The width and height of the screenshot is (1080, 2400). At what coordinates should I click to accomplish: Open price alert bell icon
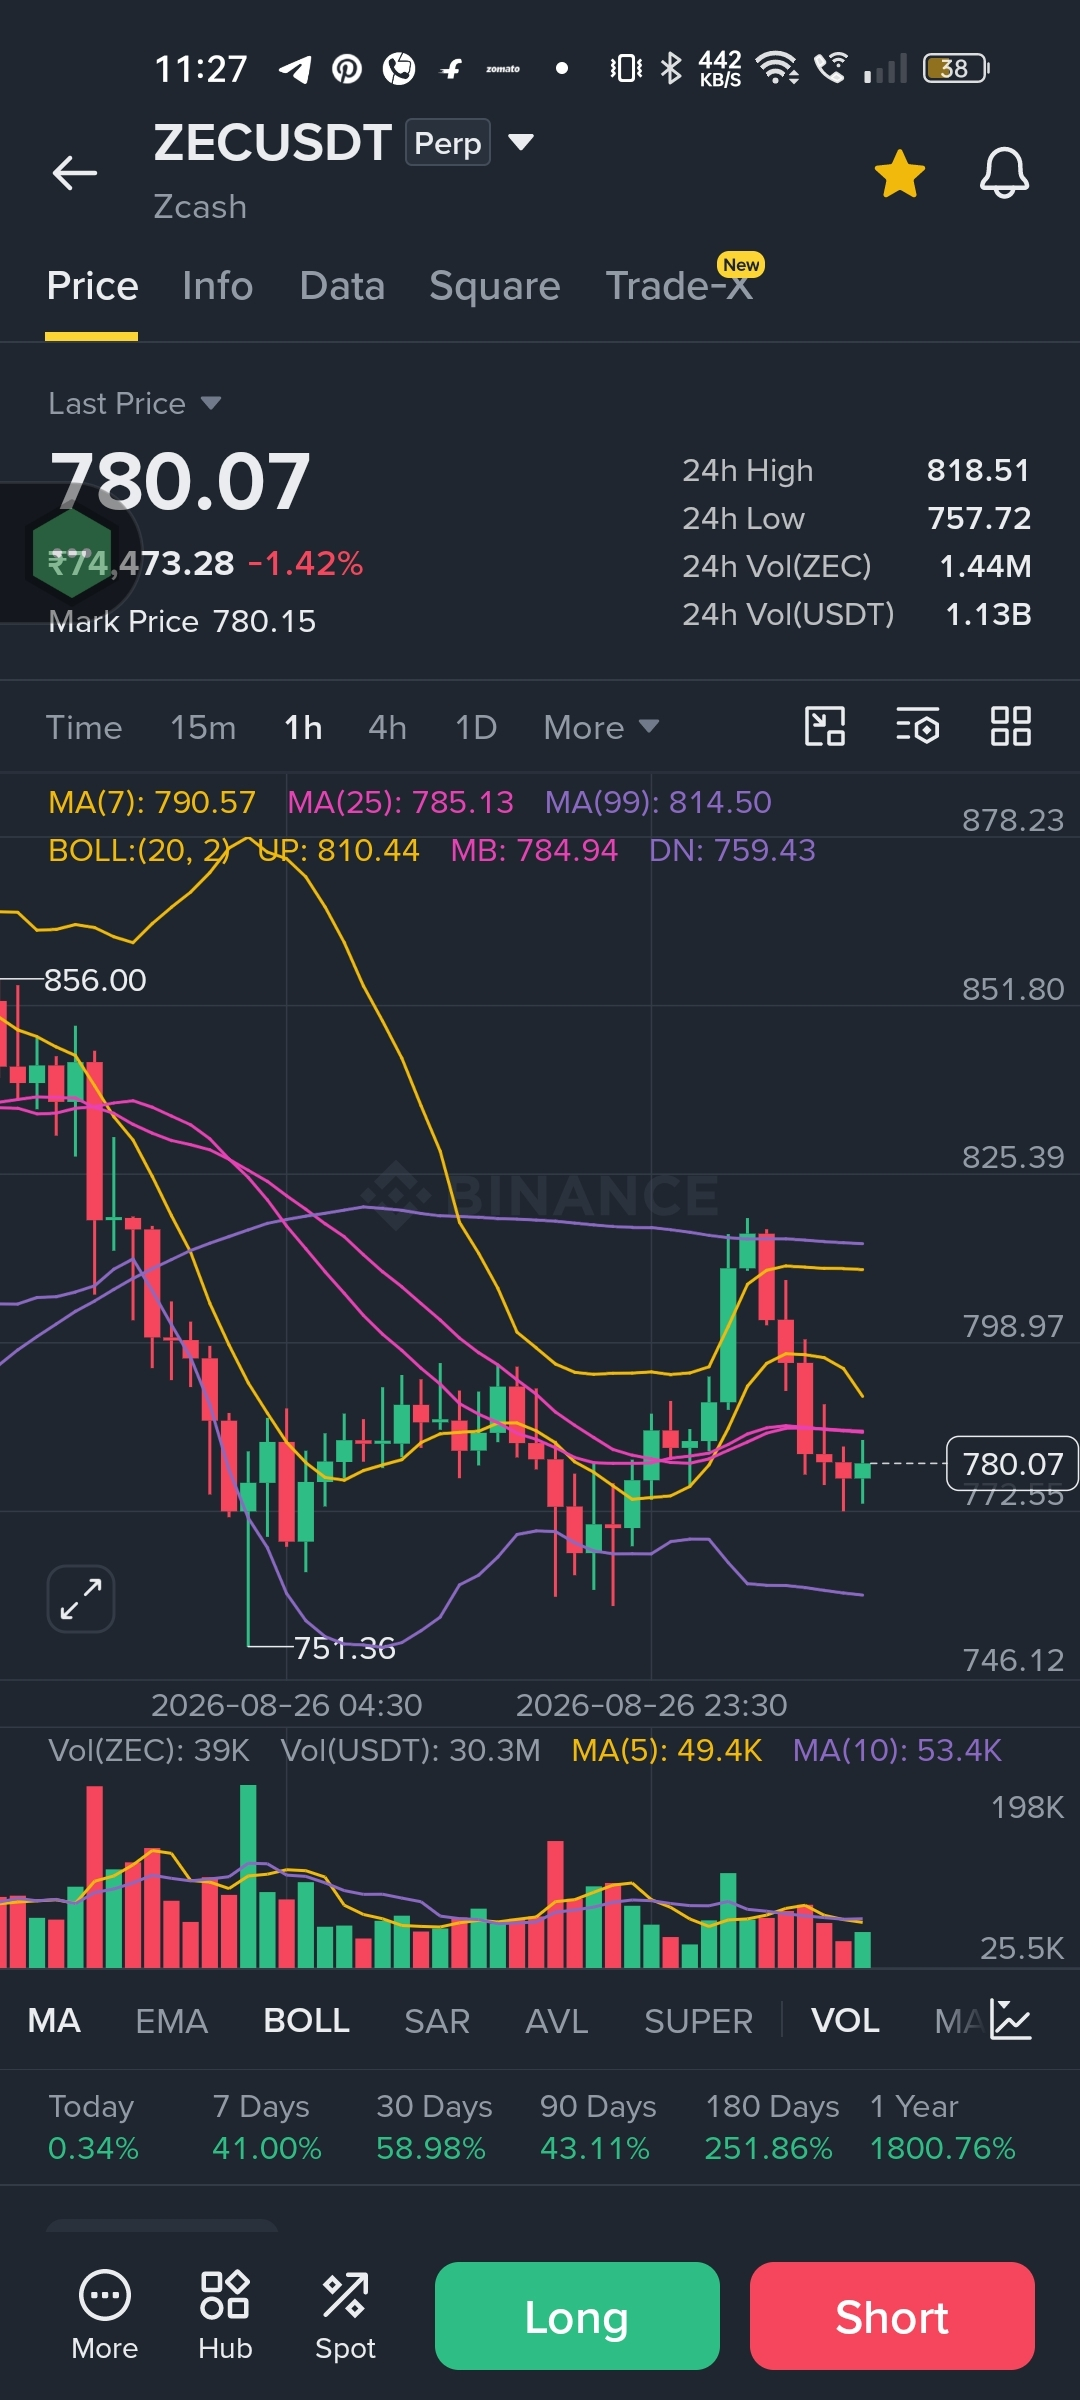click(1004, 173)
